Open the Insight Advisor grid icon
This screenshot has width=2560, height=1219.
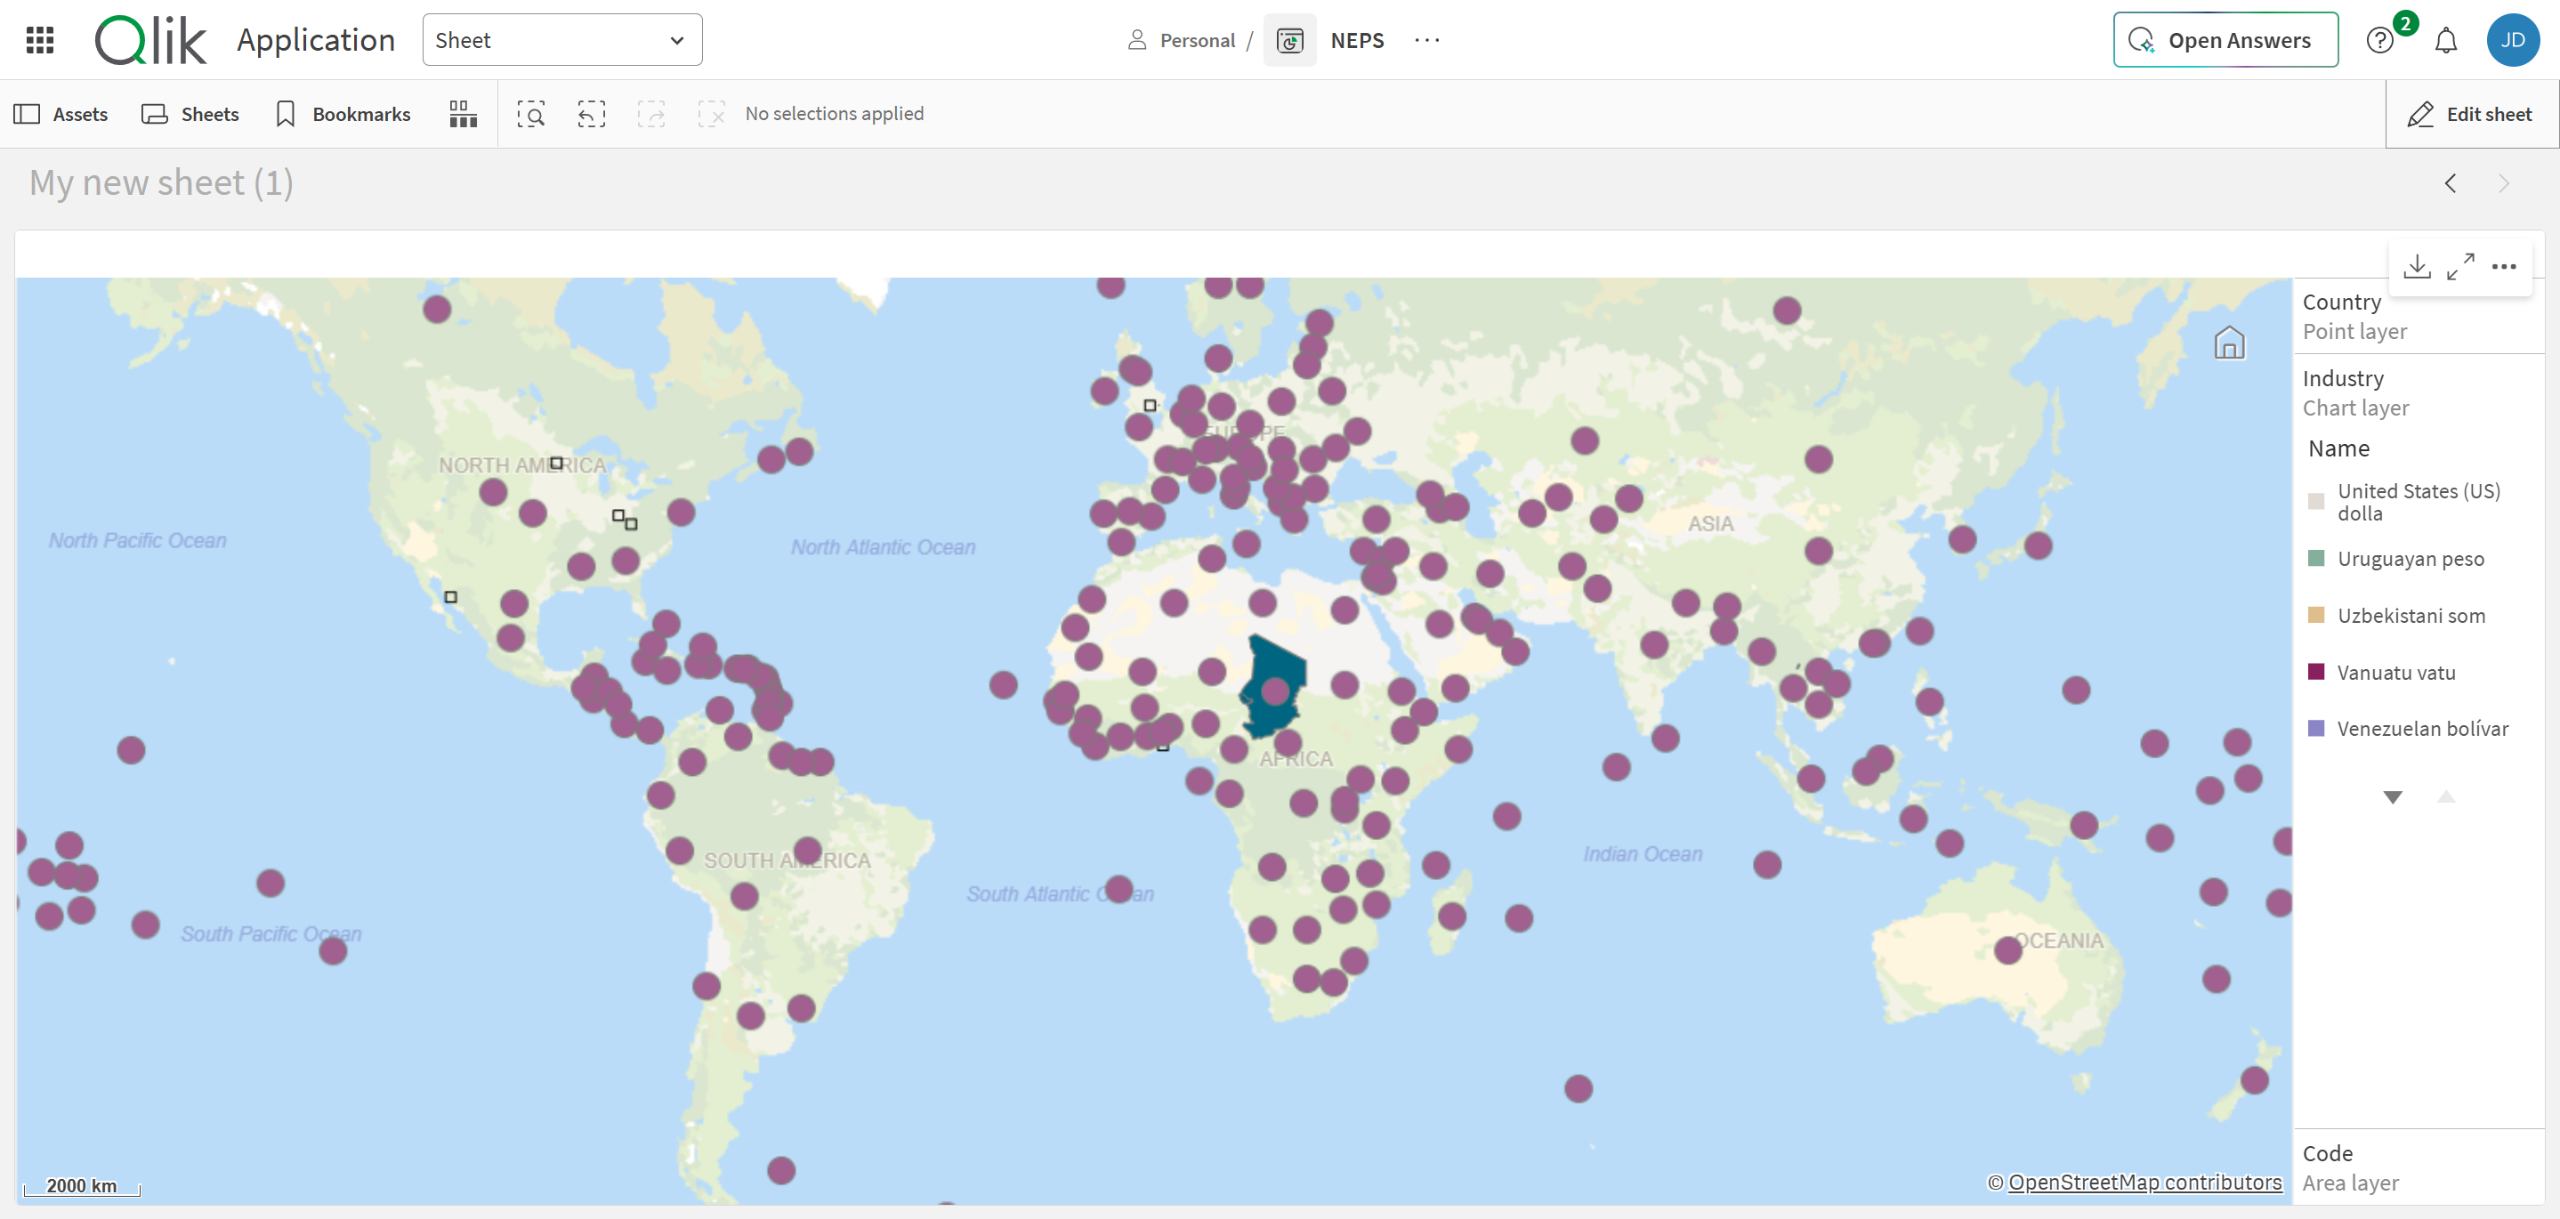(463, 114)
